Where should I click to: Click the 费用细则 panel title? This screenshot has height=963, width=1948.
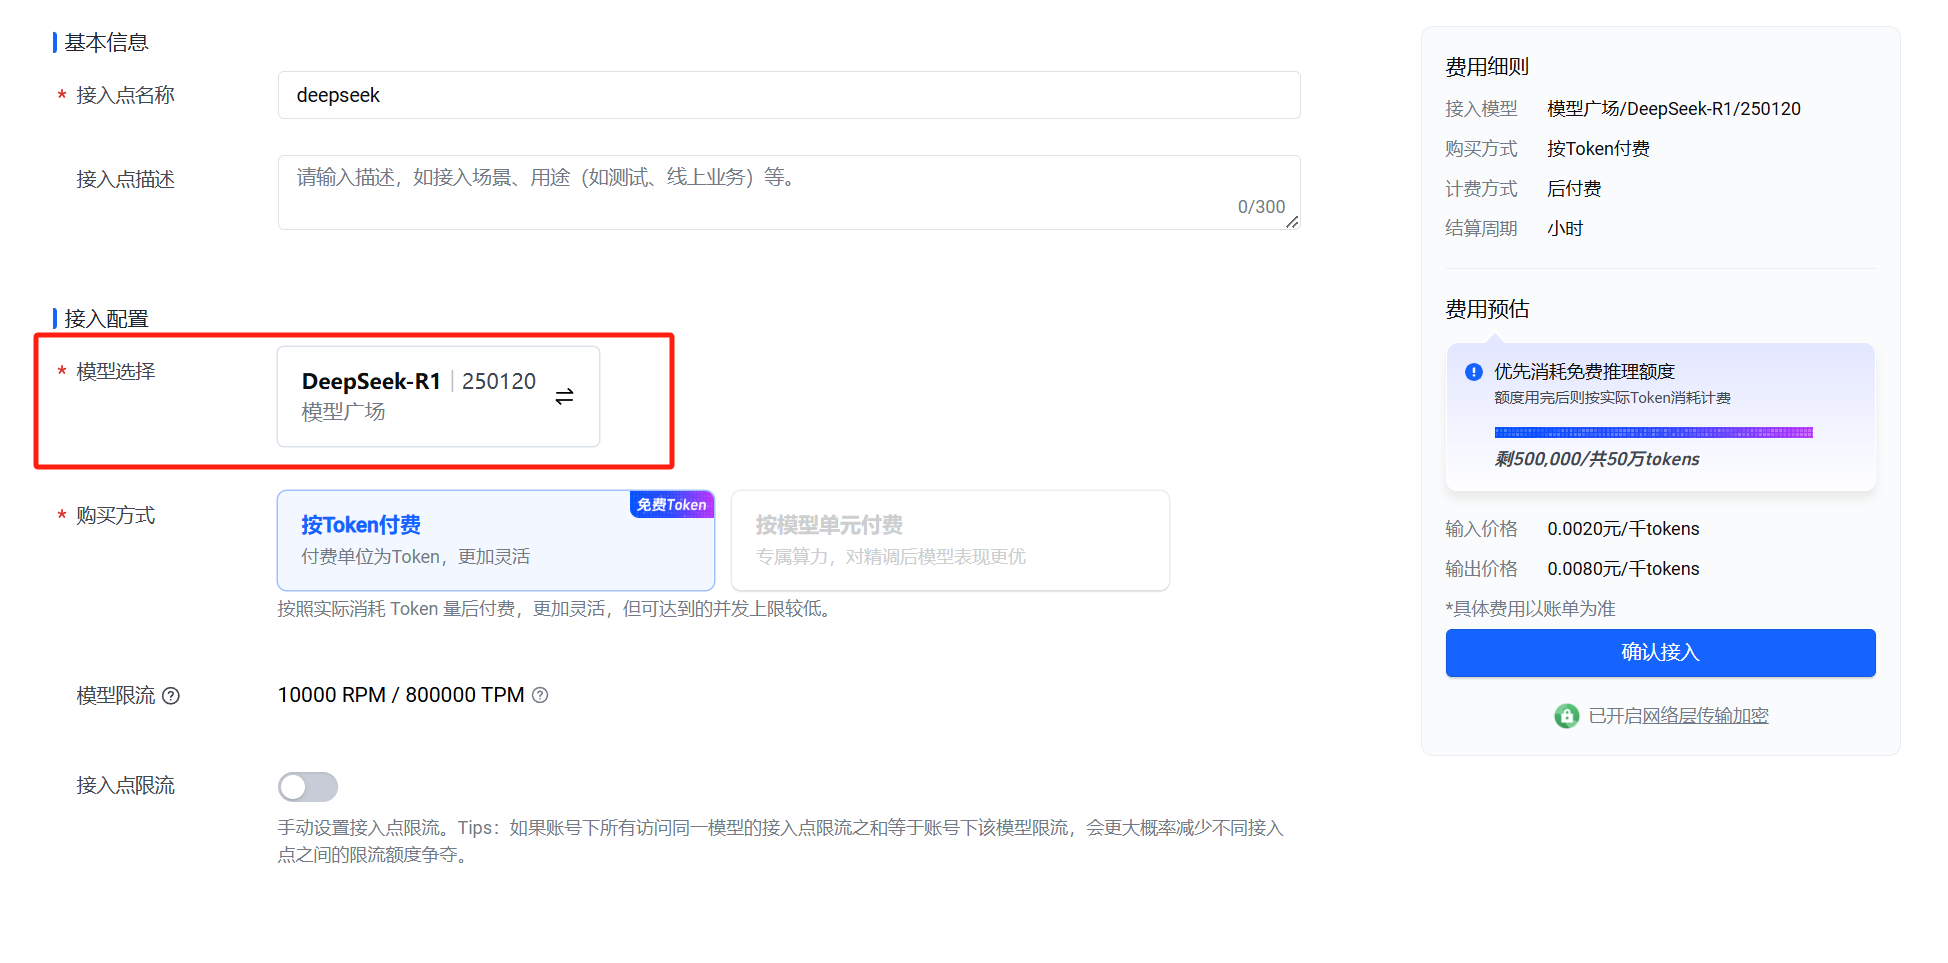tap(1487, 67)
